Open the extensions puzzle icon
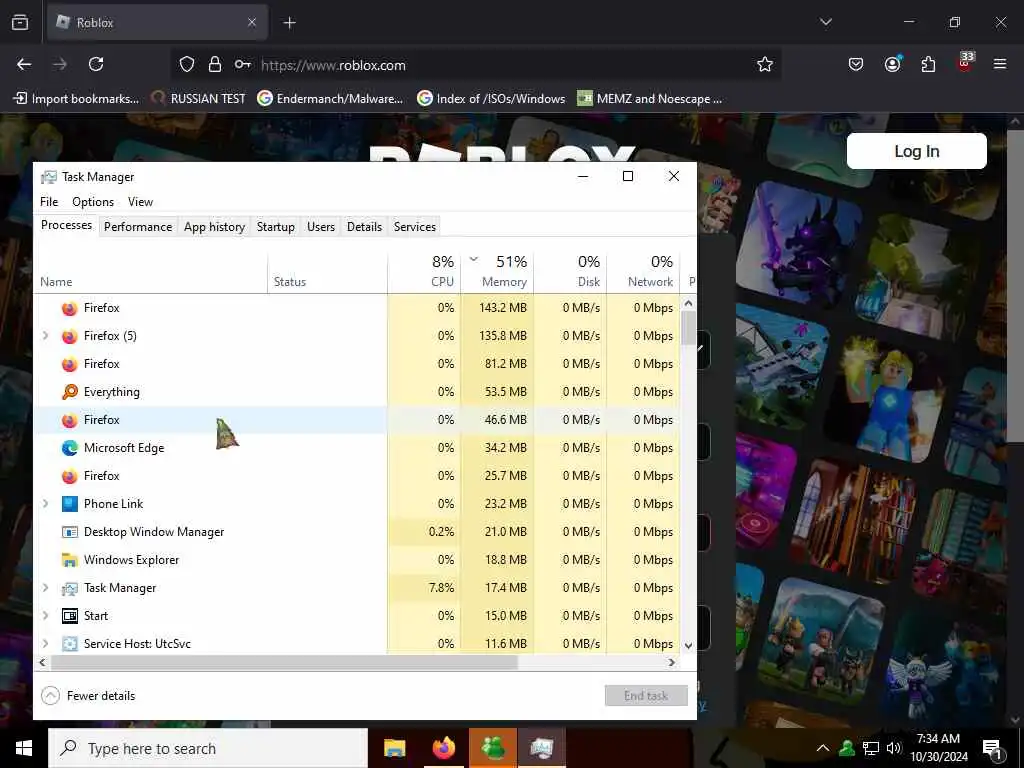The image size is (1024, 768). [x=928, y=64]
